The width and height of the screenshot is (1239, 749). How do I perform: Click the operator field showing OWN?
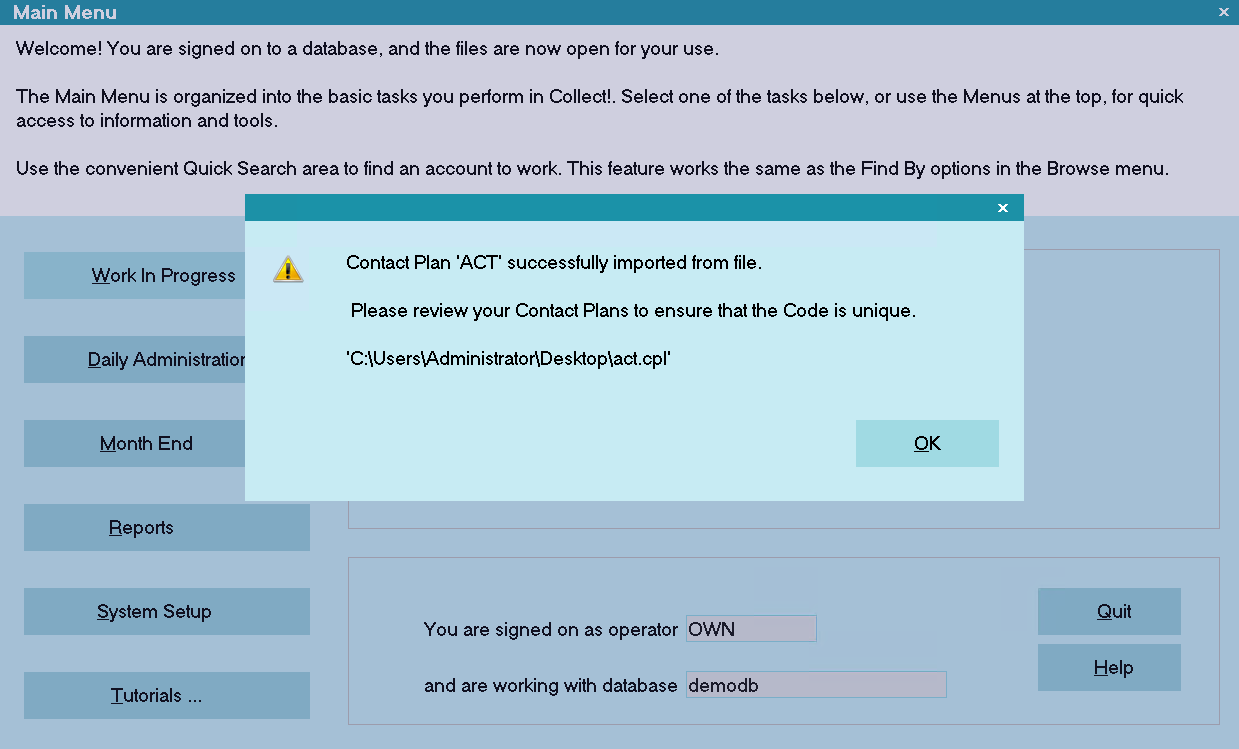pyautogui.click(x=751, y=629)
